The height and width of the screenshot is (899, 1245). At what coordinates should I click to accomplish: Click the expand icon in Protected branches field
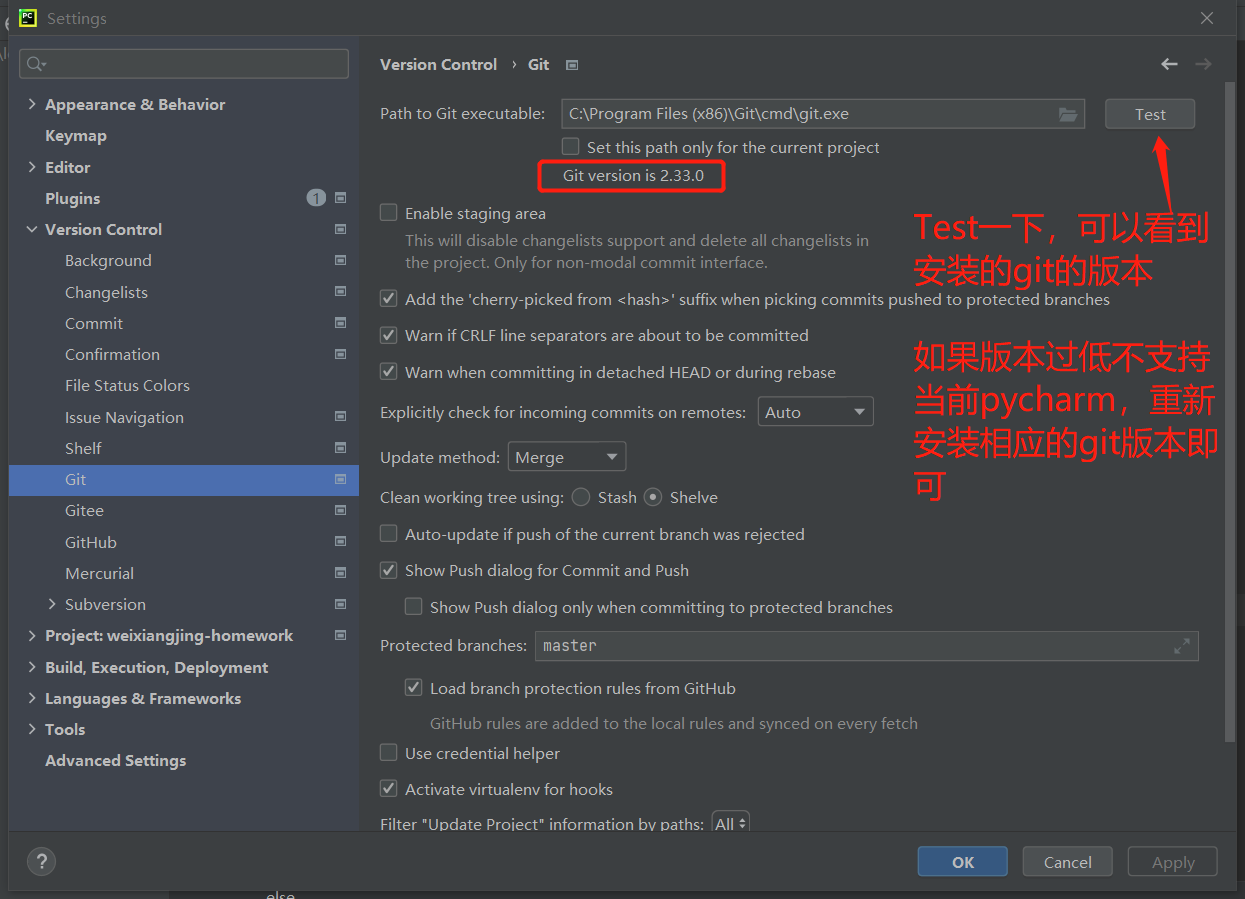[x=1182, y=646]
